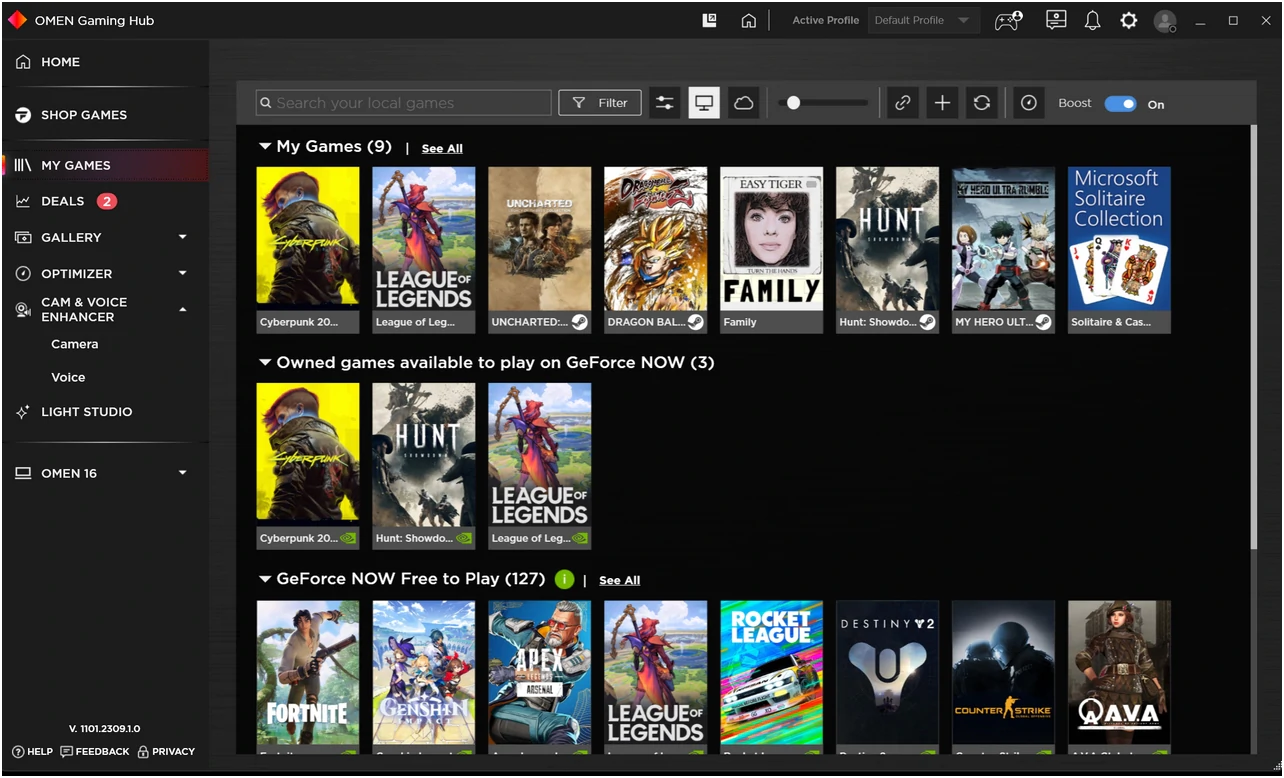
Task: Select the local games monitor view
Action: pos(704,103)
